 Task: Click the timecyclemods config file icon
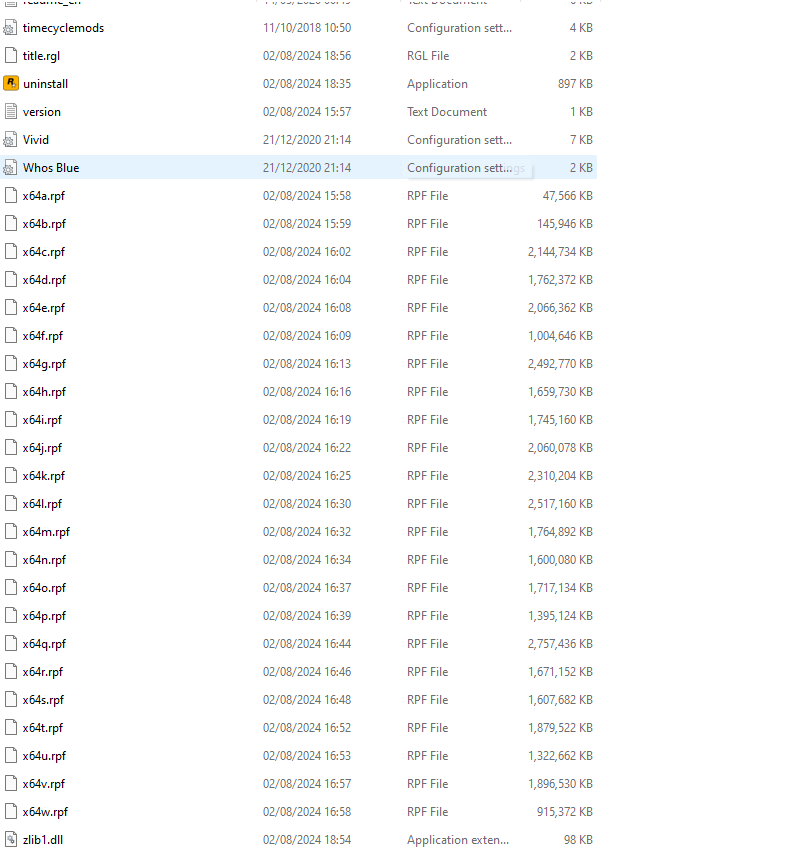[10, 28]
